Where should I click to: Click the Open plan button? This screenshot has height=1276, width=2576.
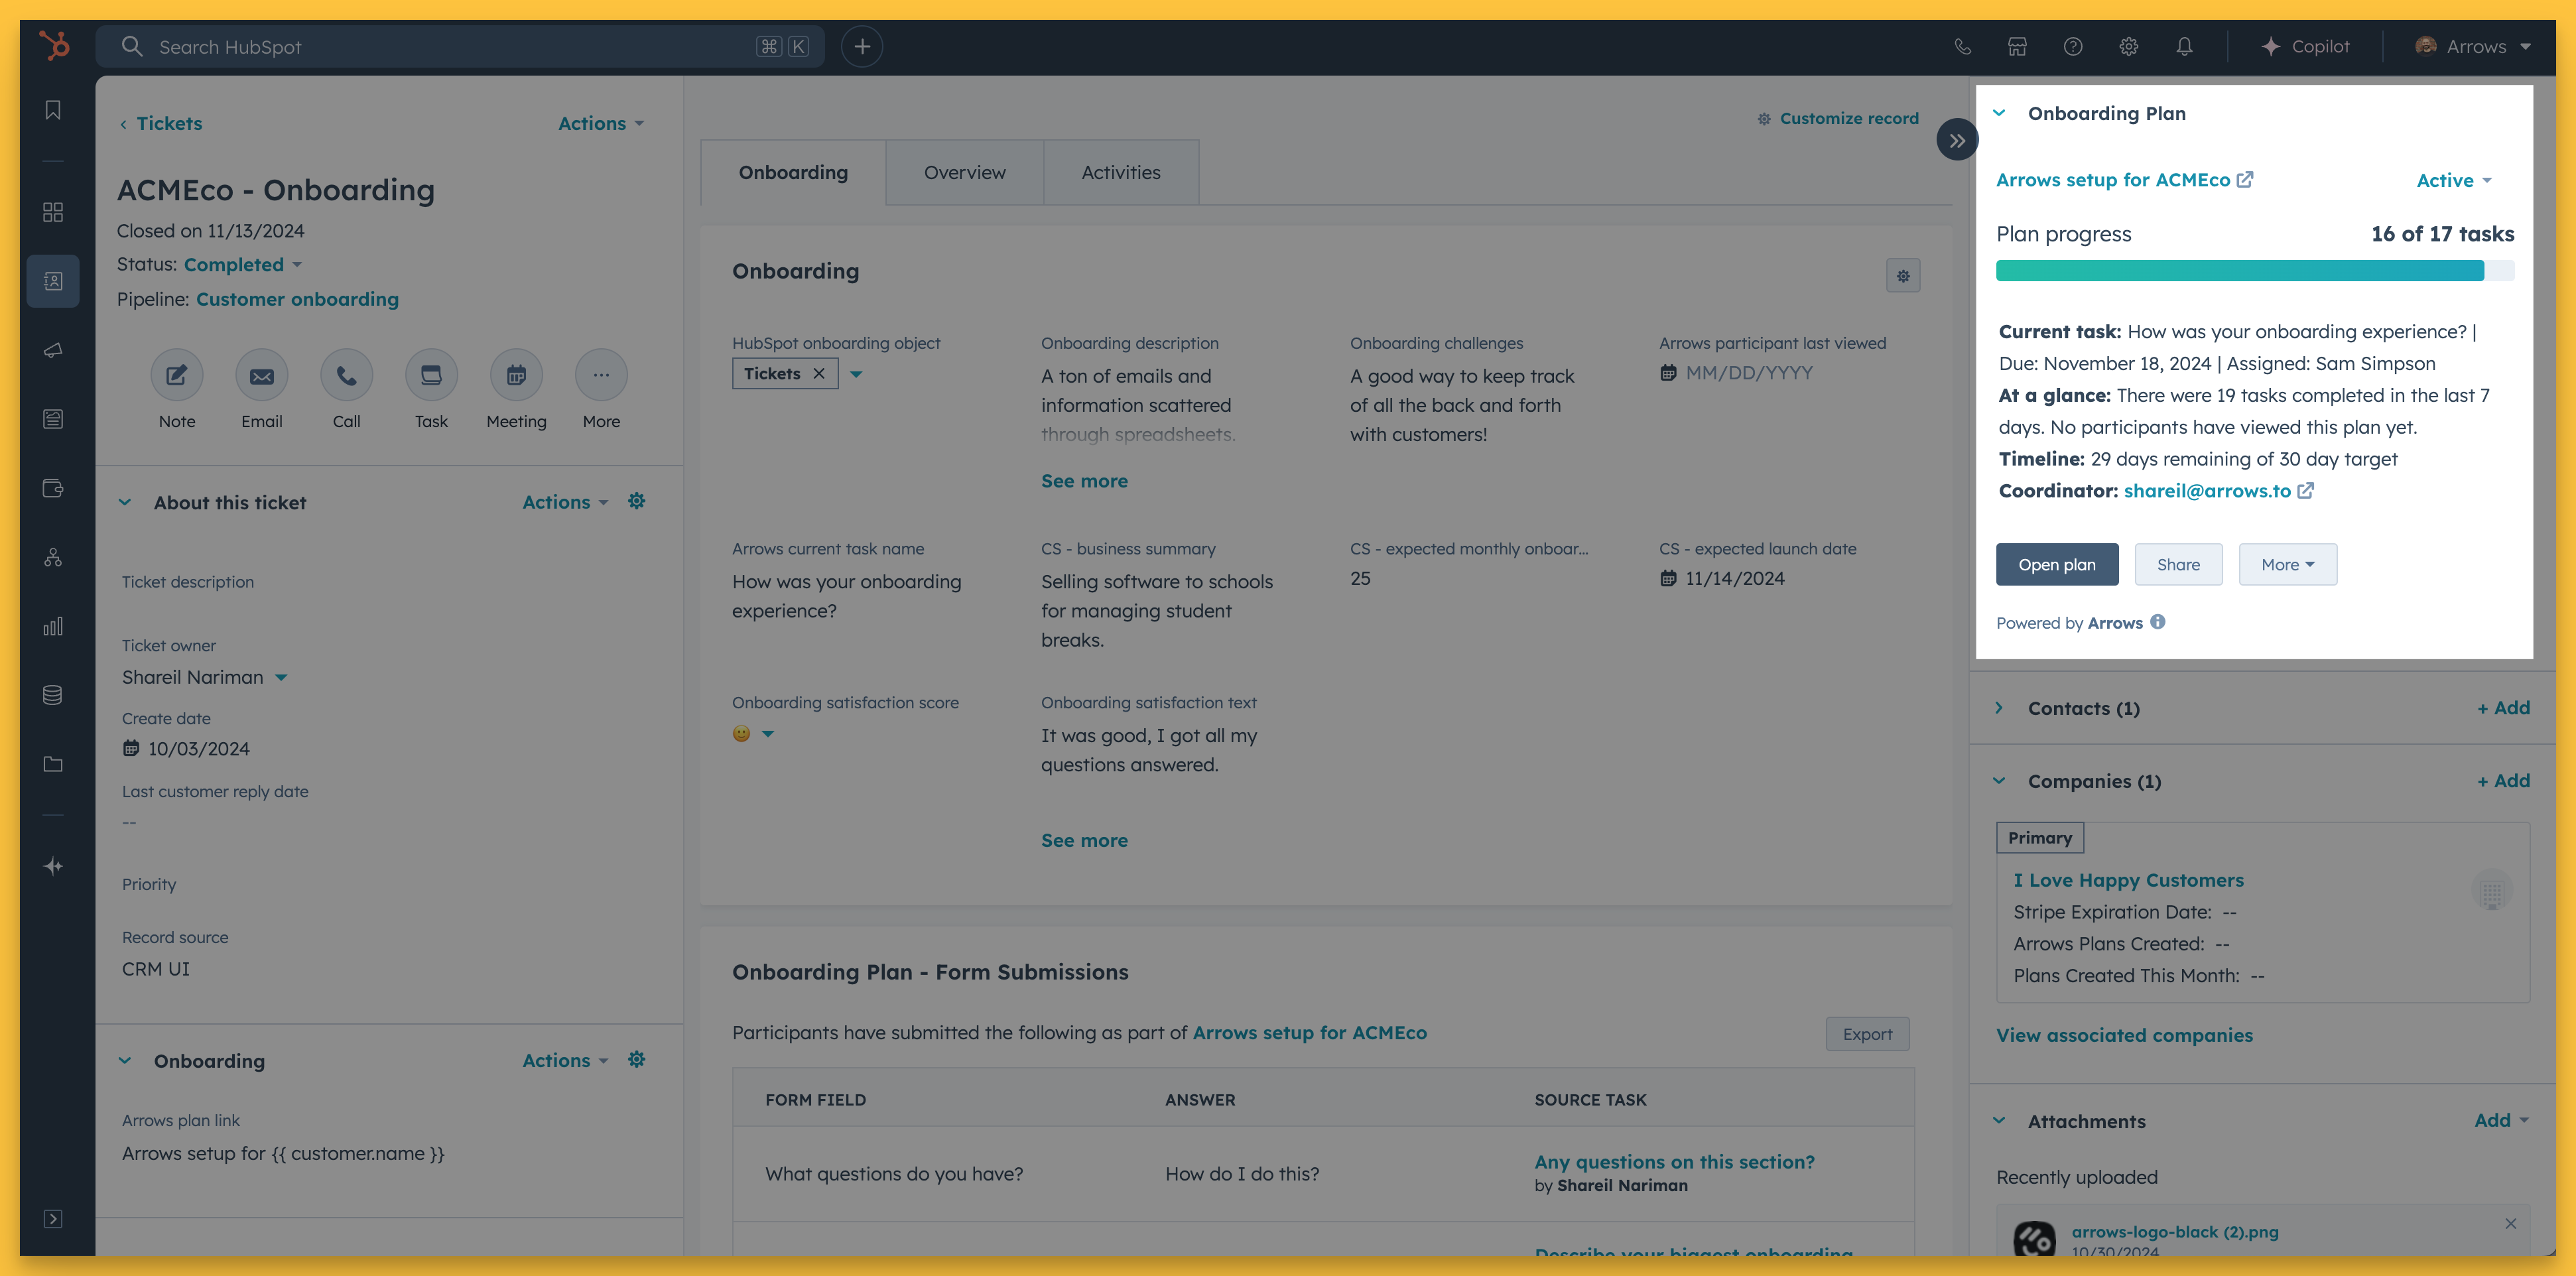tap(2056, 565)
